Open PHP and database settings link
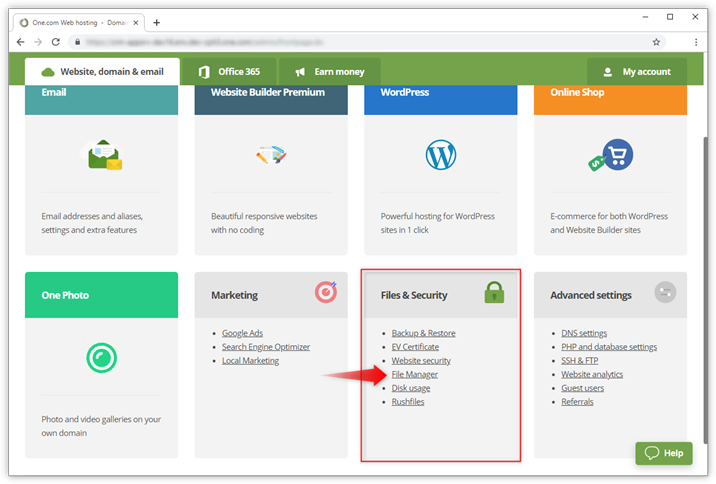716x484 pixels. 609,347
